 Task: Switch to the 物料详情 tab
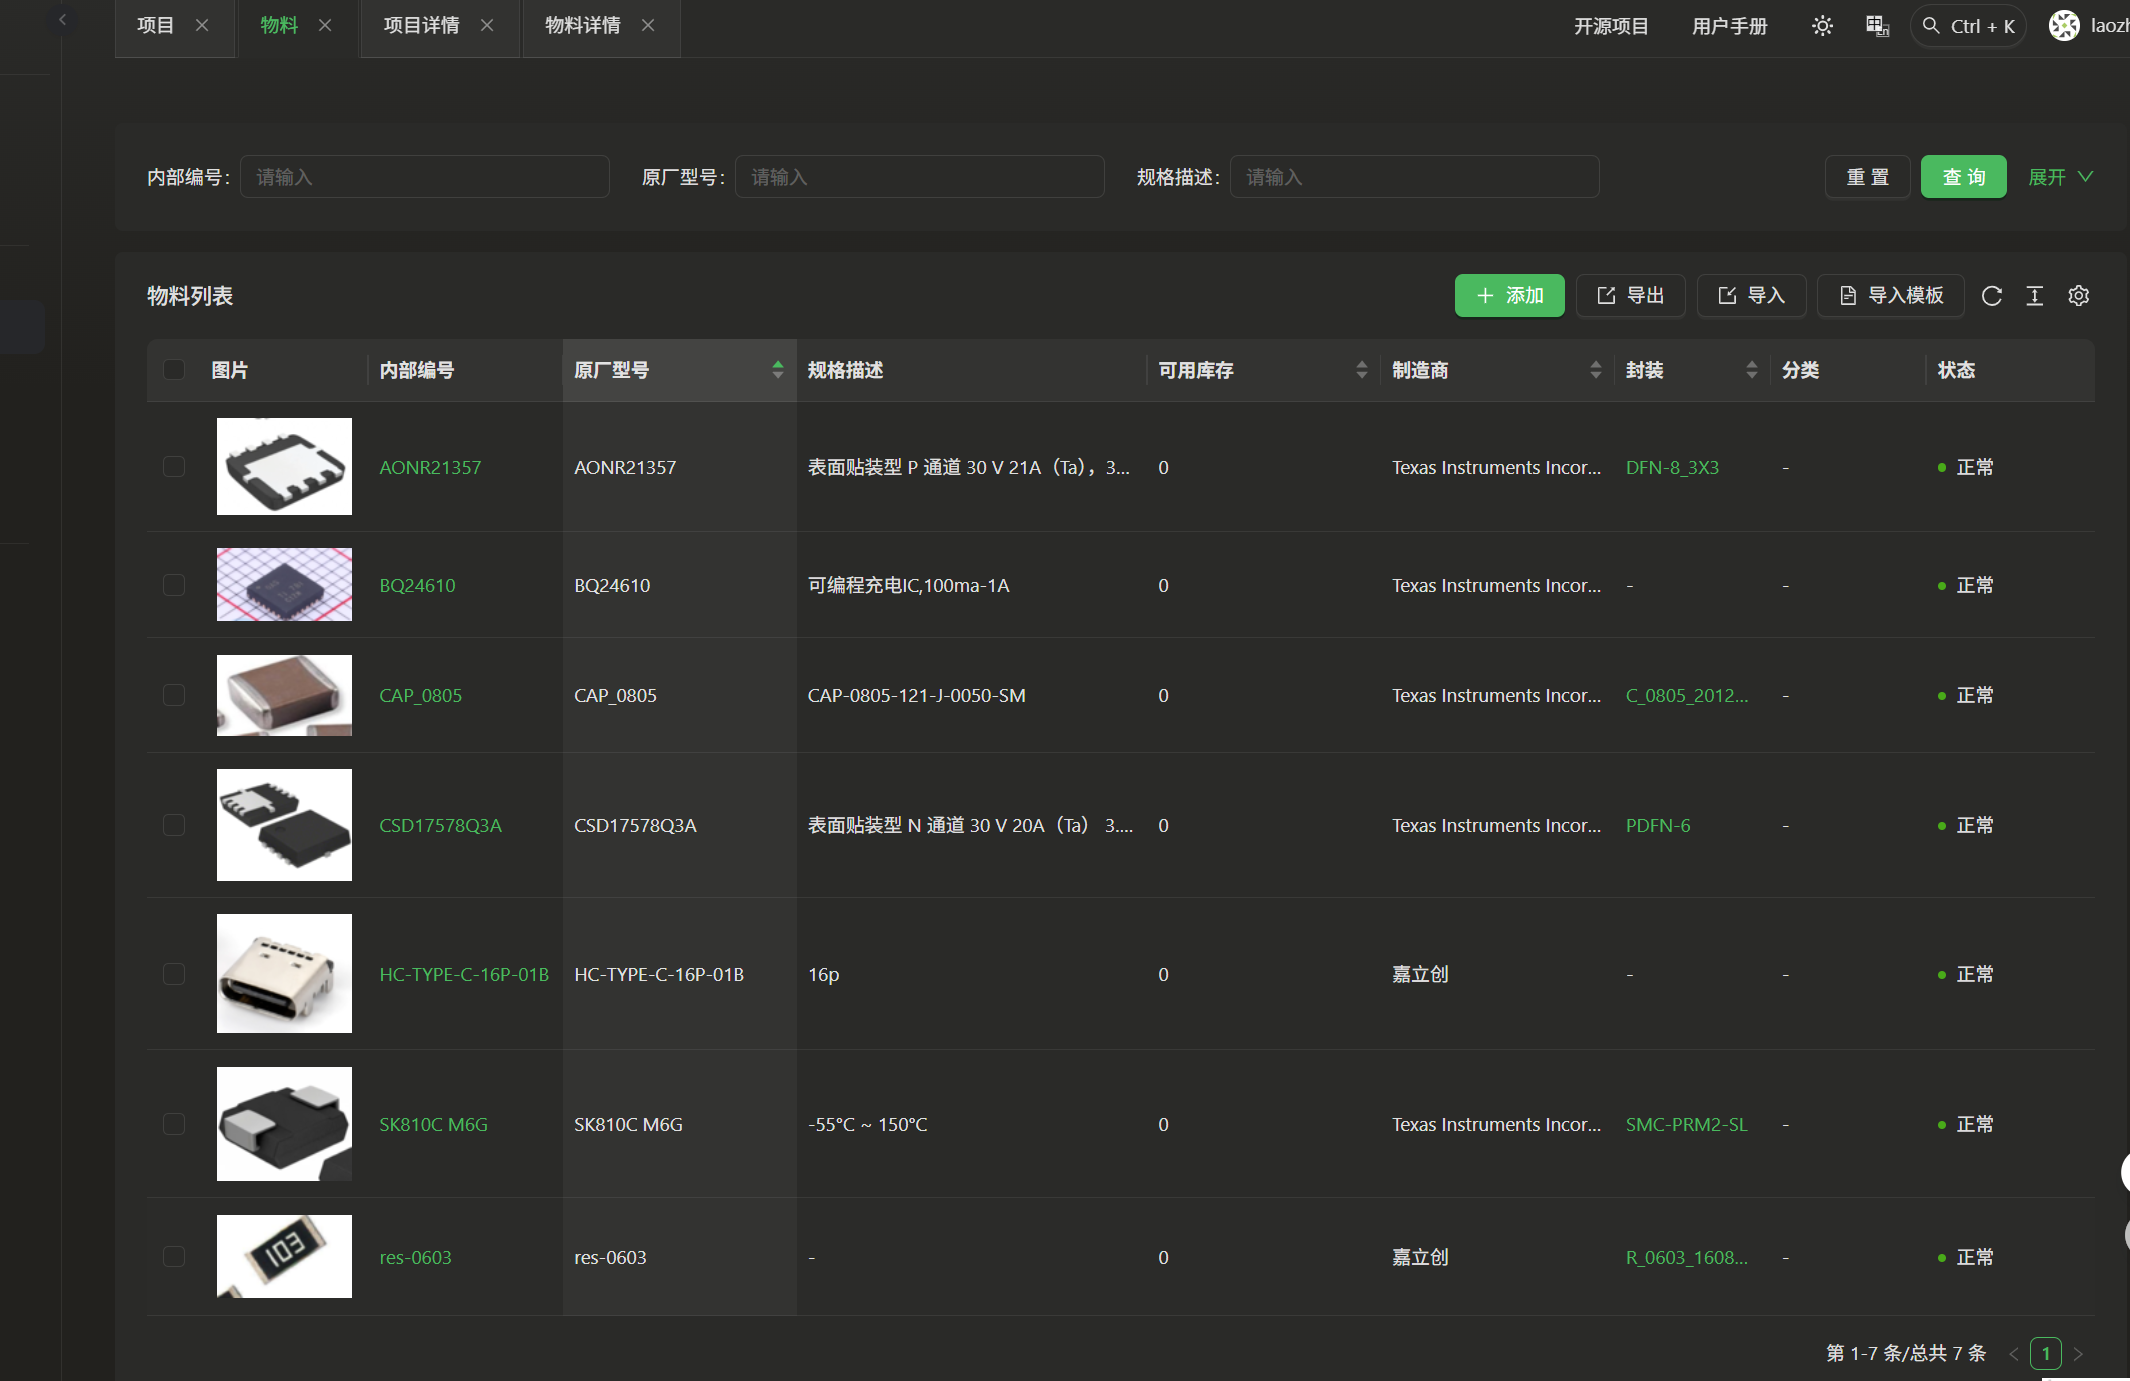click(583, 25)
